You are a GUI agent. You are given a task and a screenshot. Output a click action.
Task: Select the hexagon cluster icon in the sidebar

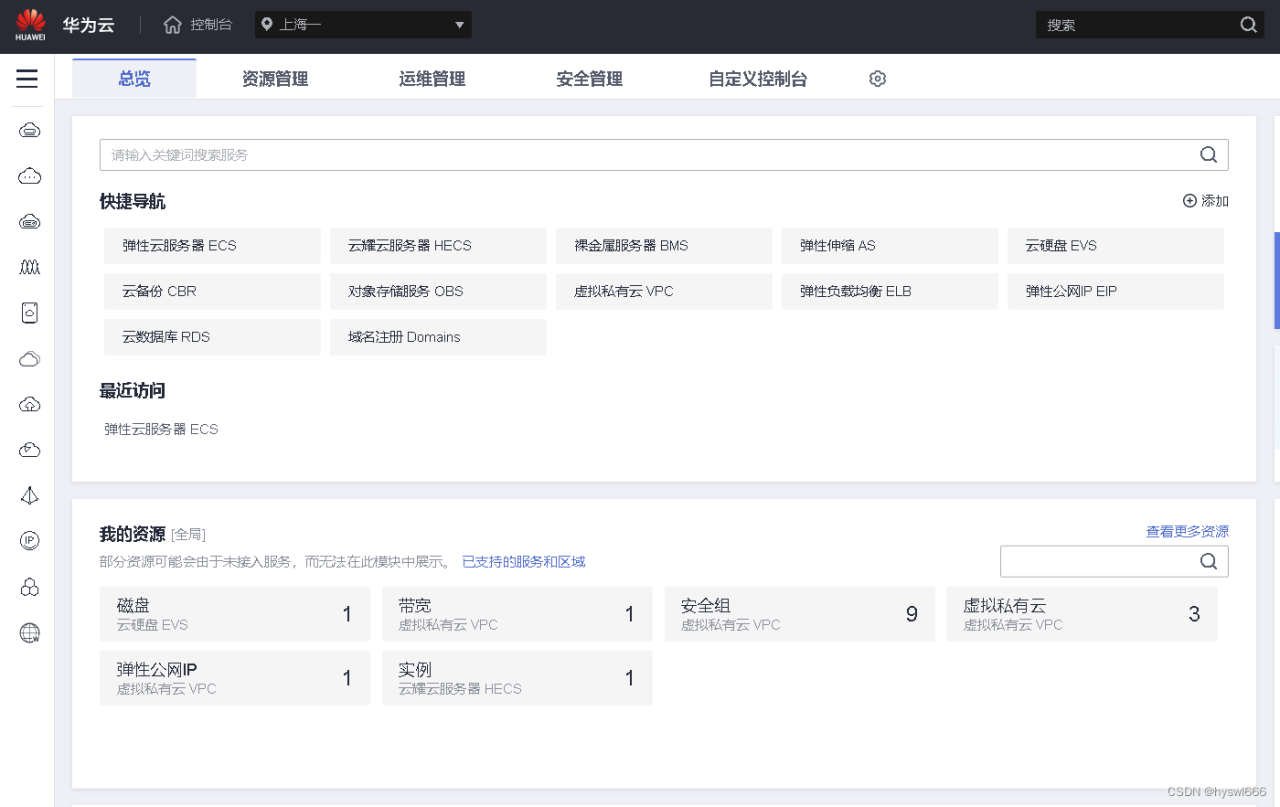tap(28, 586)
